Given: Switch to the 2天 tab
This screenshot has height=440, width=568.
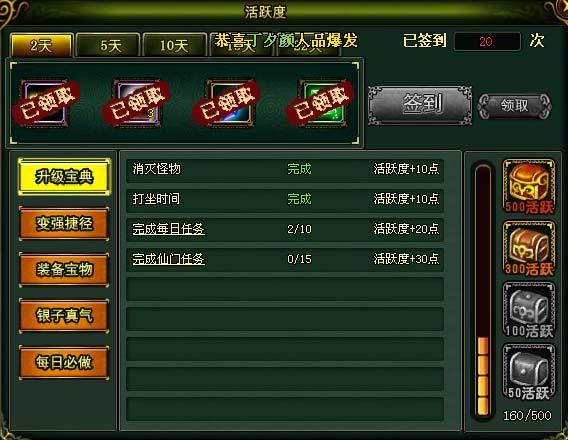Looking at the screenshot, I should [41, 45].
